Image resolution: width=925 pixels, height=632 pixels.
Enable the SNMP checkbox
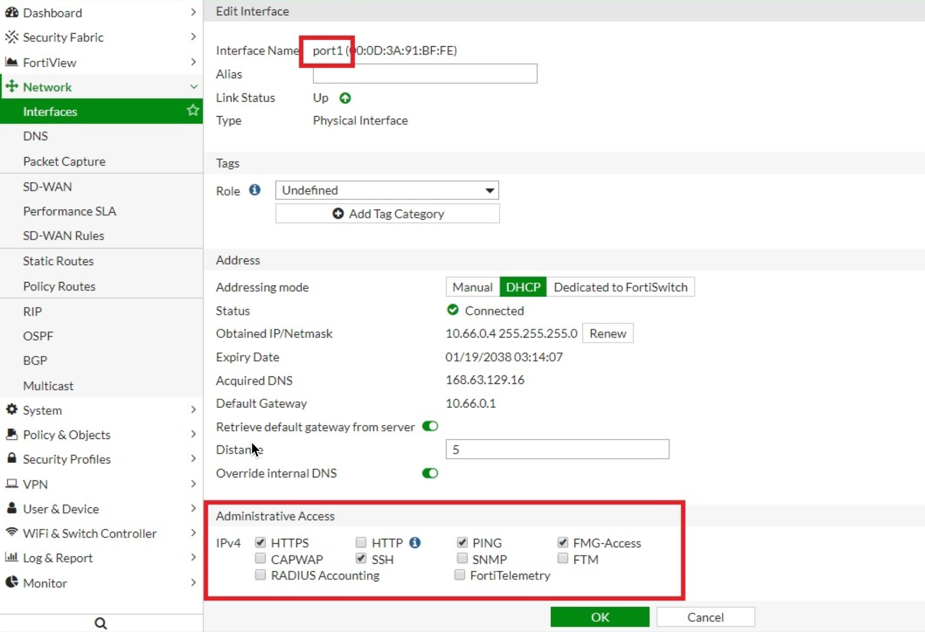pos(462,559)
